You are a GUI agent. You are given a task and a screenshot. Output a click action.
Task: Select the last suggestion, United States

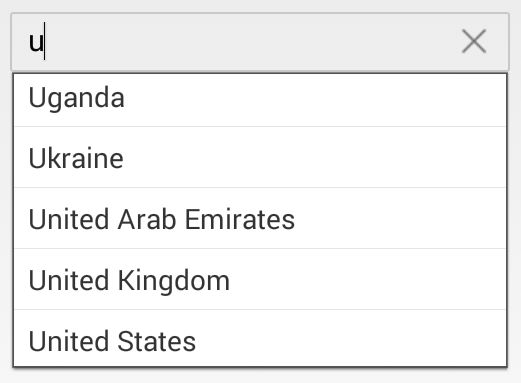point(260,338)
